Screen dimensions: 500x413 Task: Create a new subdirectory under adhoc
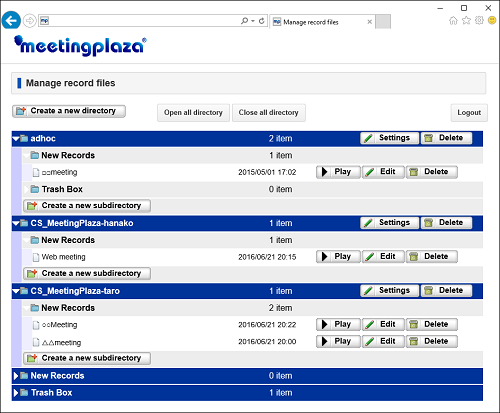point(87,206)
